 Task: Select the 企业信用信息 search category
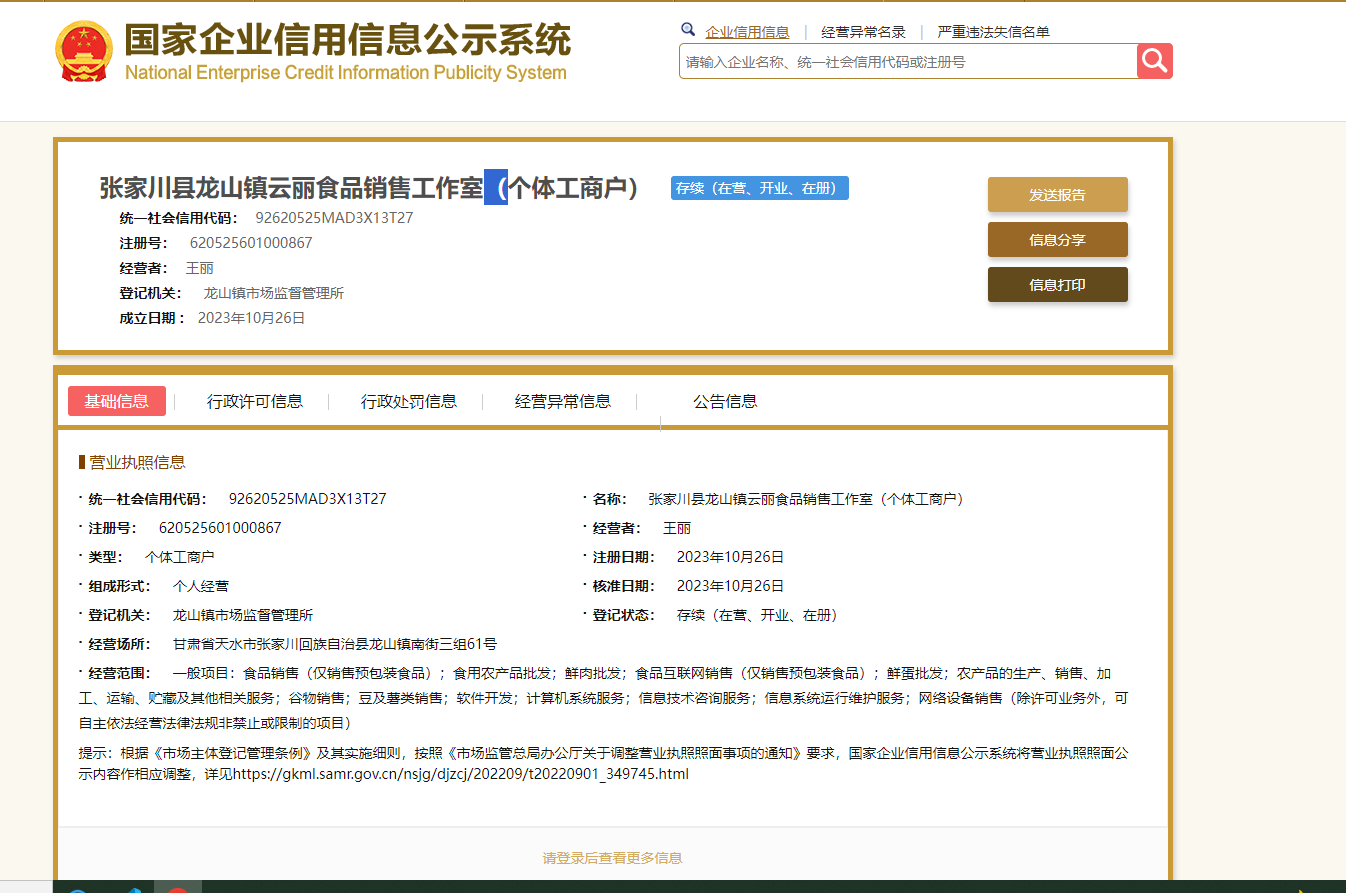point(747,32)
